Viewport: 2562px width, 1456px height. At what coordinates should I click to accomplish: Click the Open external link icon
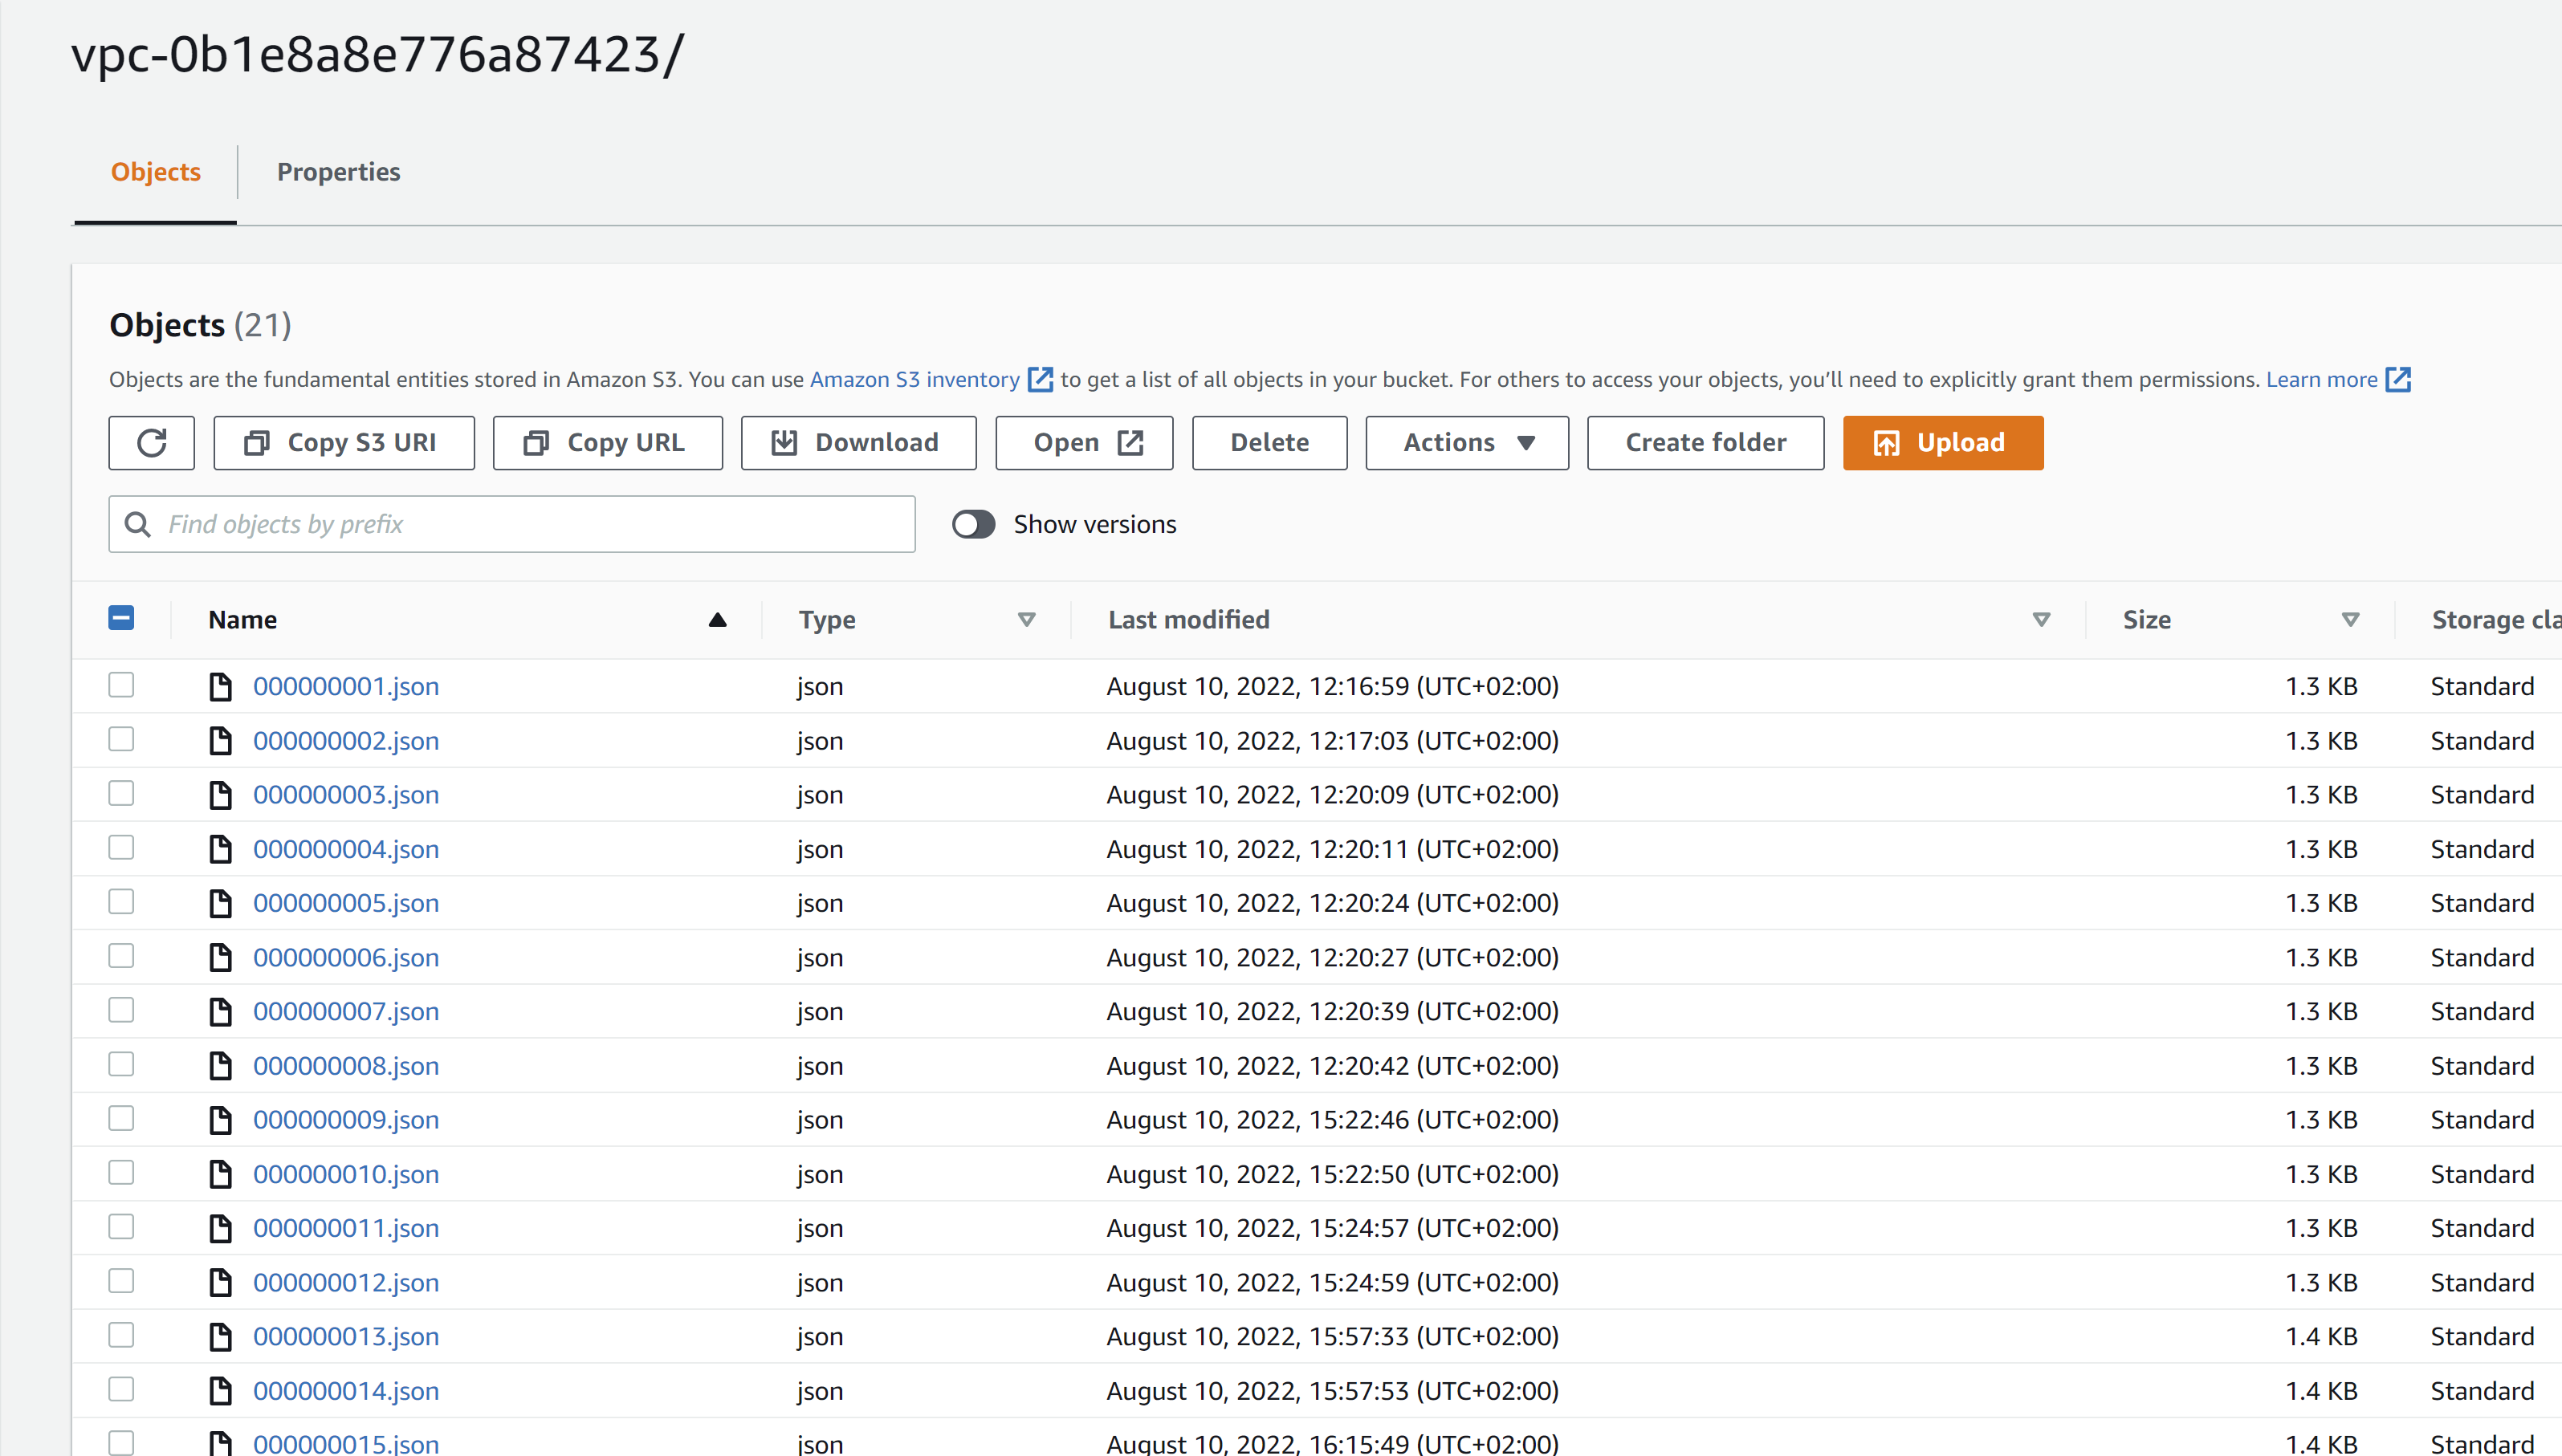1133,441
